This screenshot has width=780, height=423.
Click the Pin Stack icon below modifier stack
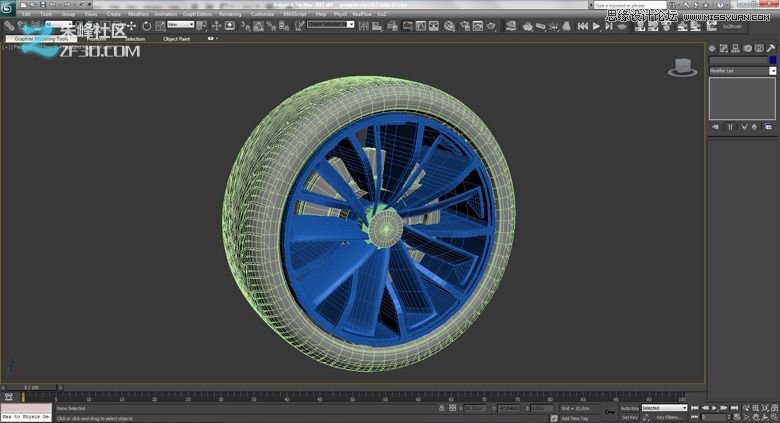click(715, 127)
